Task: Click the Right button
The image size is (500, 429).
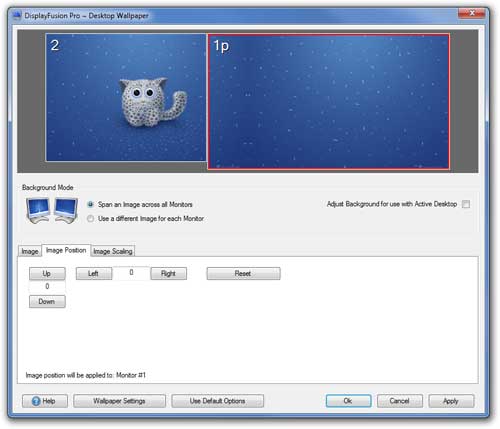Action: [168, 274]
